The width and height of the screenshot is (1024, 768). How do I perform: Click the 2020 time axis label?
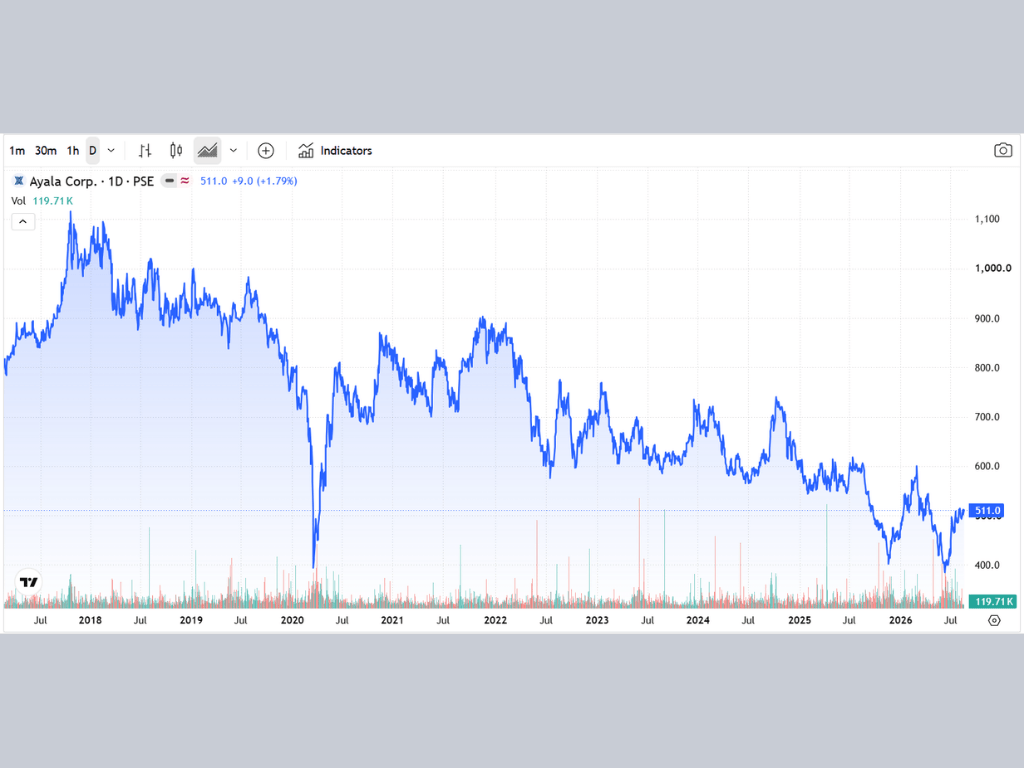pos(292,620)
